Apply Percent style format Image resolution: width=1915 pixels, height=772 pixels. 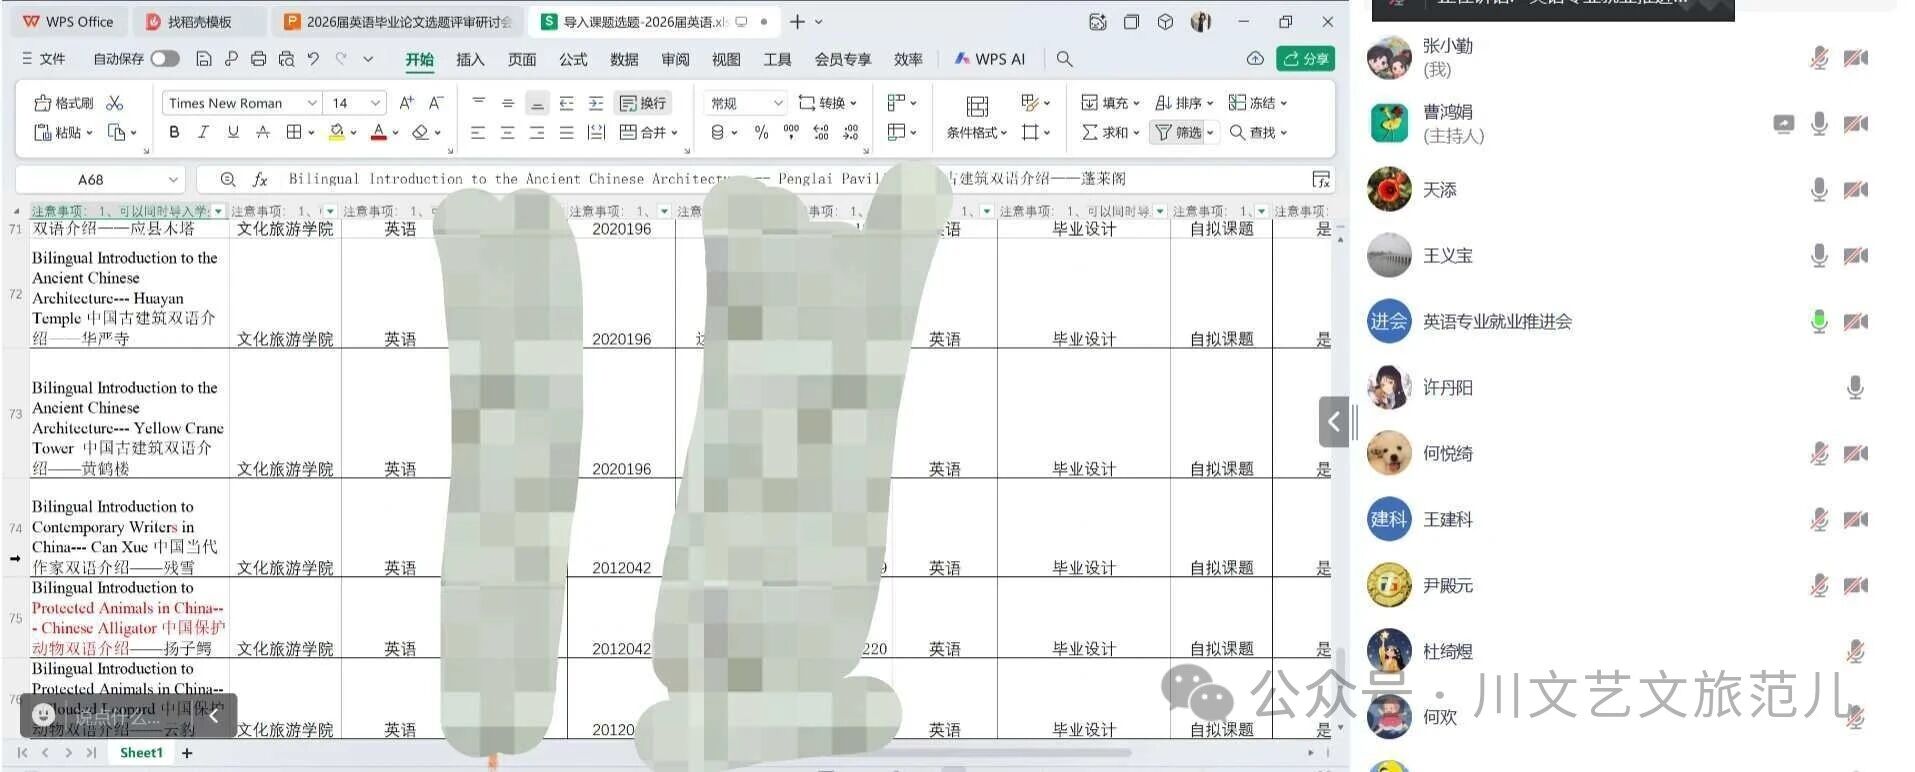click(x=761, y=132)
